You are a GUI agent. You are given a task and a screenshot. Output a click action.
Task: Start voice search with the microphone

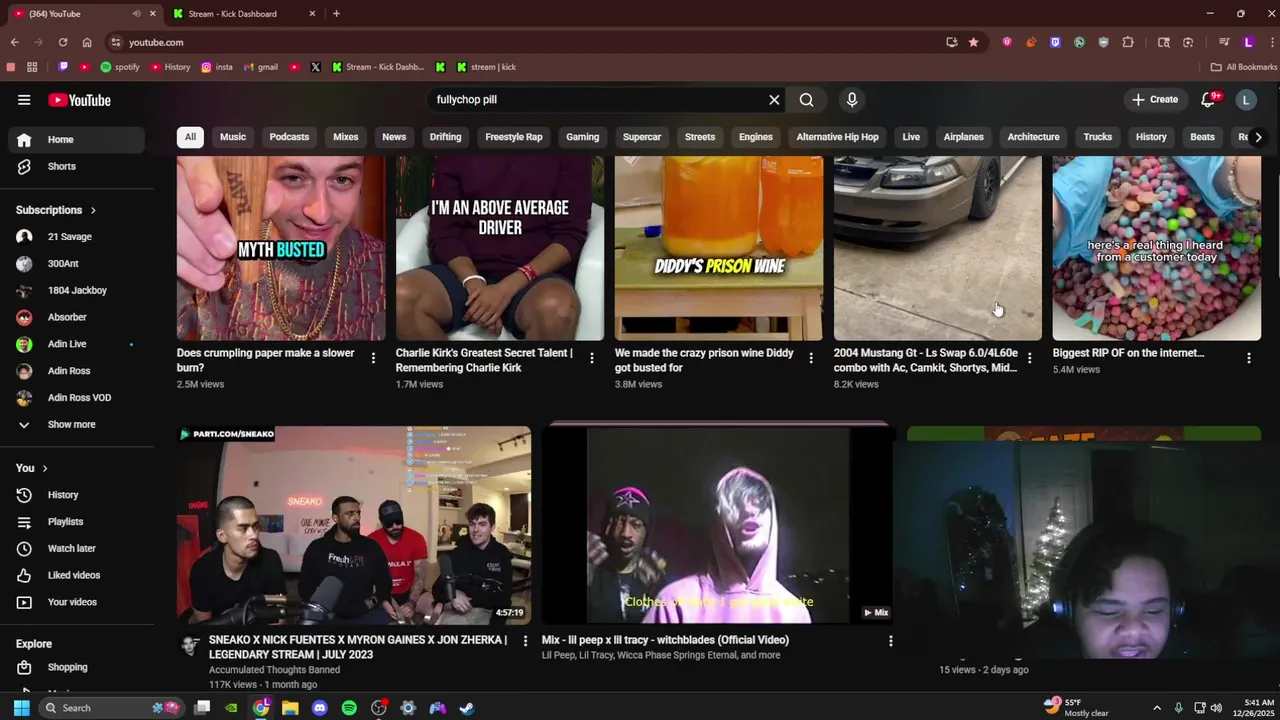(x=852, y=100)
